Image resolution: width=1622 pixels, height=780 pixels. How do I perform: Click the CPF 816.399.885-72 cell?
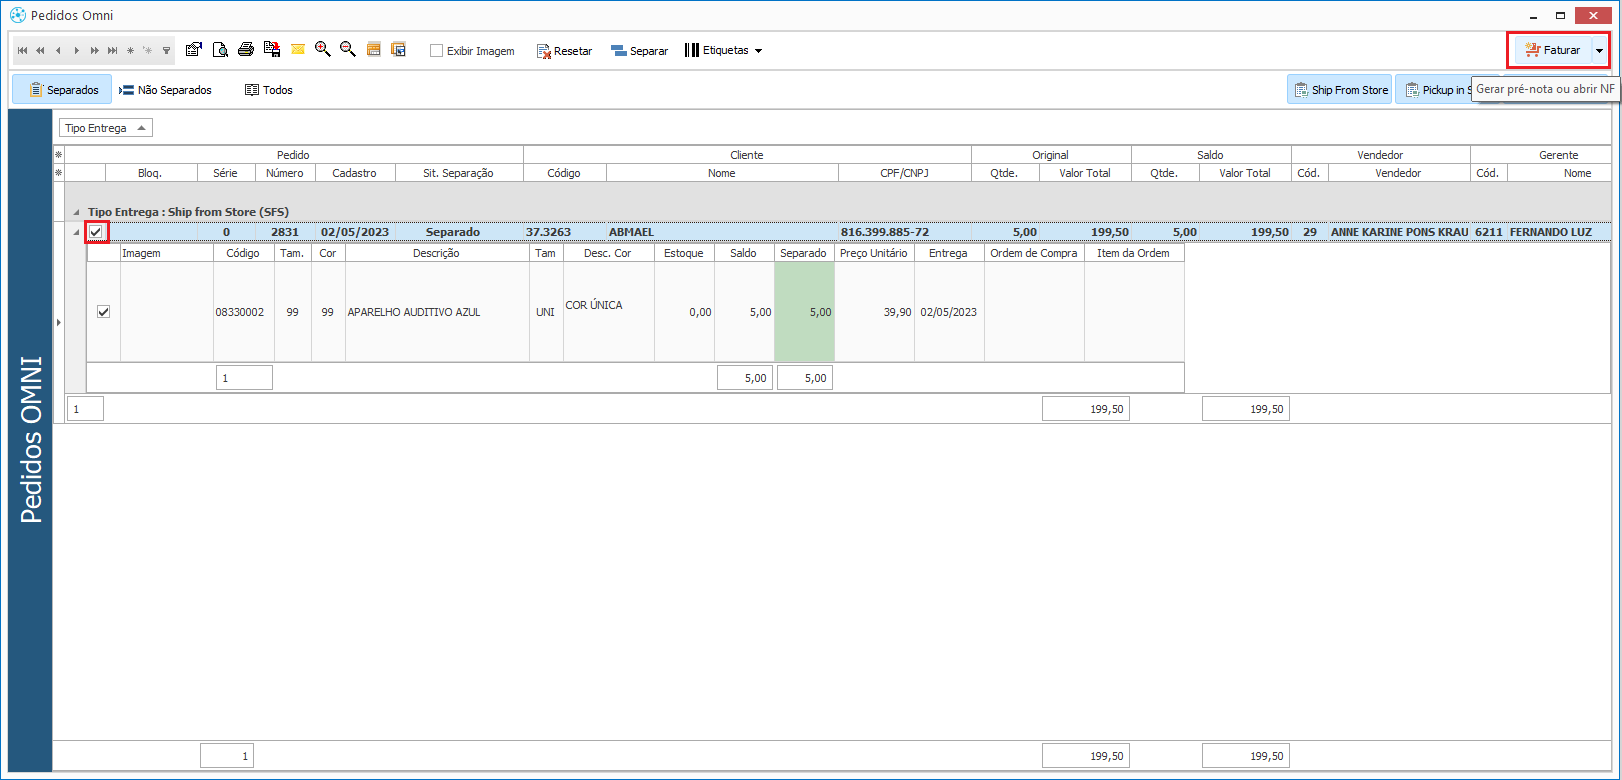coord(905,232)
